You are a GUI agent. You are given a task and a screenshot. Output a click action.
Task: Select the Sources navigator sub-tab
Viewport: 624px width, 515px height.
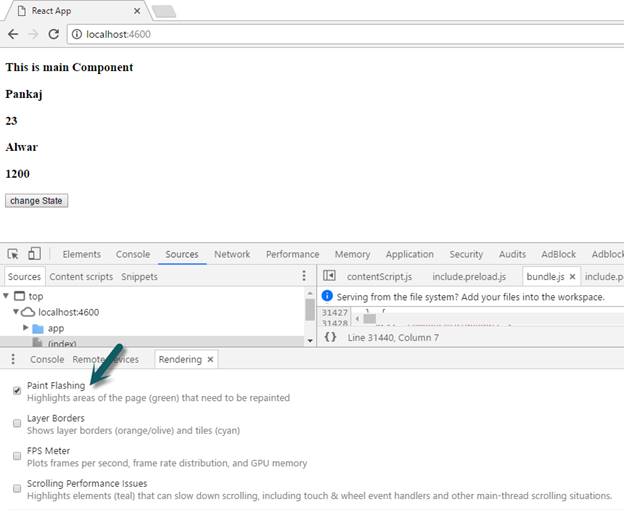[24, 277]
